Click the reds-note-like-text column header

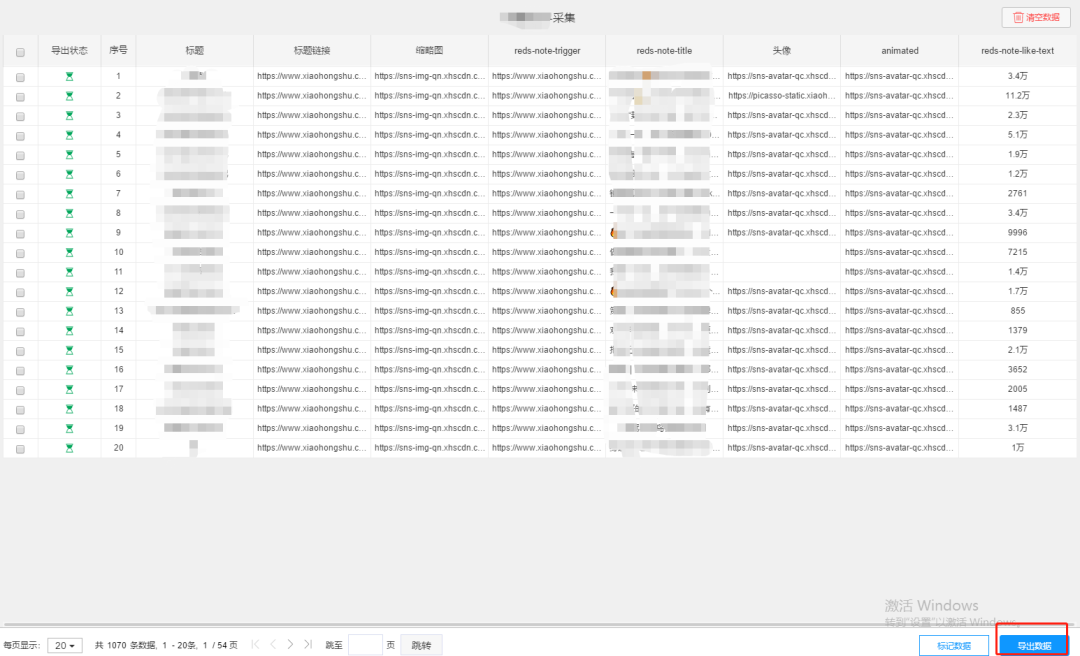coord(1017,50)
